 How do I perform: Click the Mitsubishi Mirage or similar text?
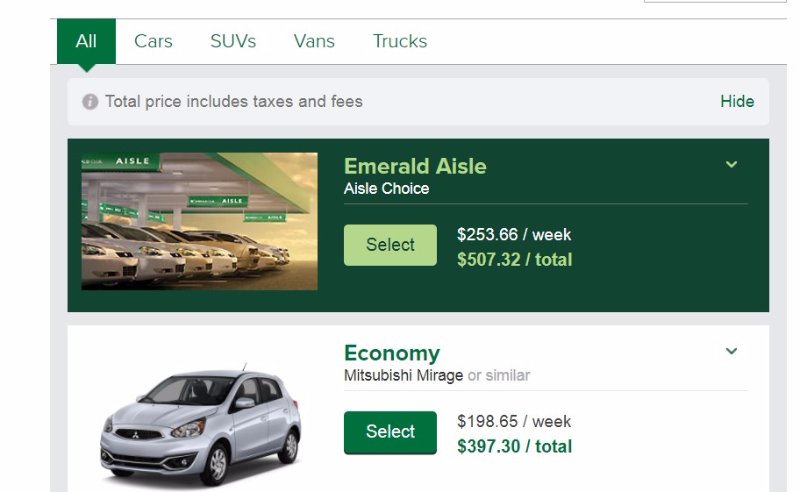click(x=436, y=376)
